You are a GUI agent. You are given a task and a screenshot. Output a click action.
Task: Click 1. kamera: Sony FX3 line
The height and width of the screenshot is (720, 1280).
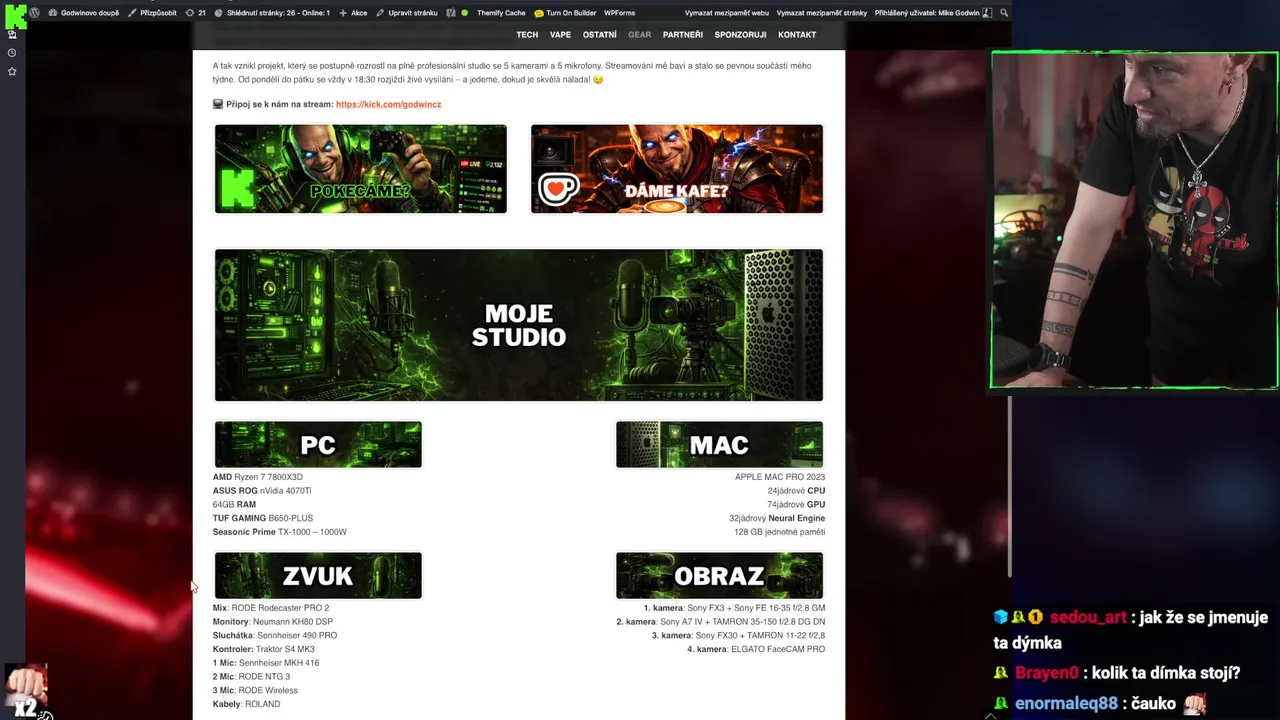734,608
